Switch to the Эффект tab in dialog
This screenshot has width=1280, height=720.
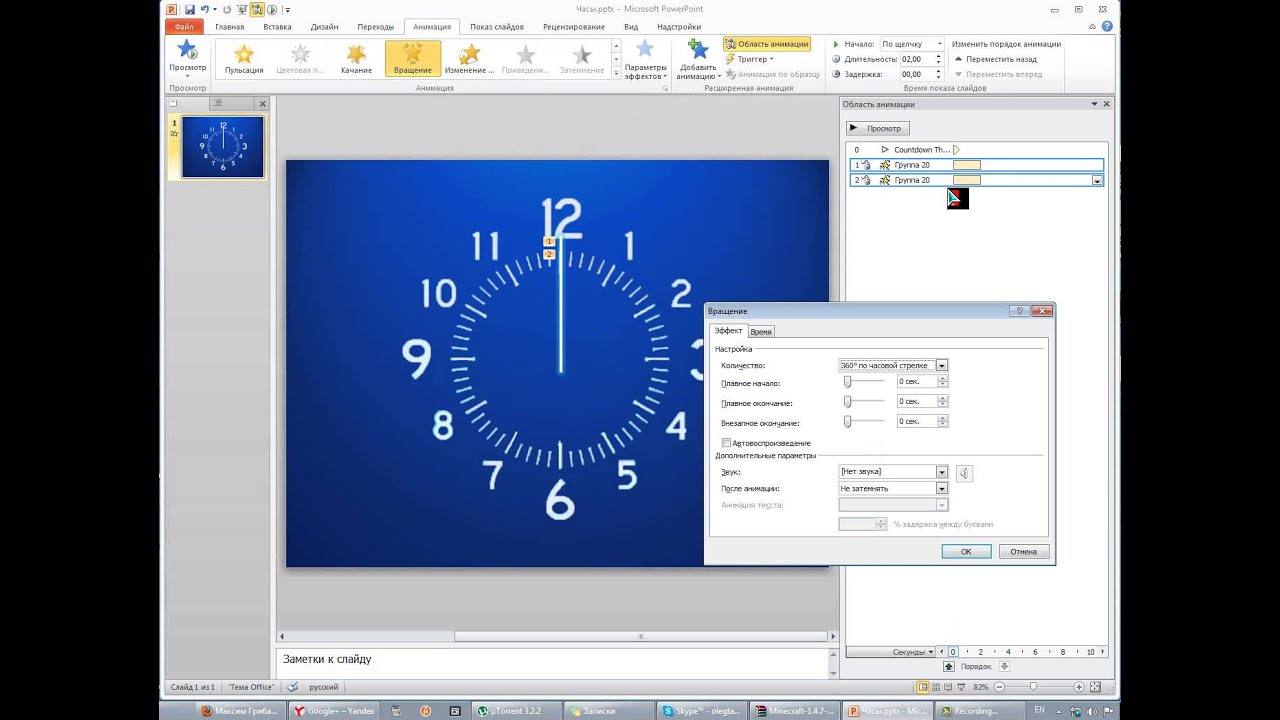pyautogui.click(x=728, y=331)
